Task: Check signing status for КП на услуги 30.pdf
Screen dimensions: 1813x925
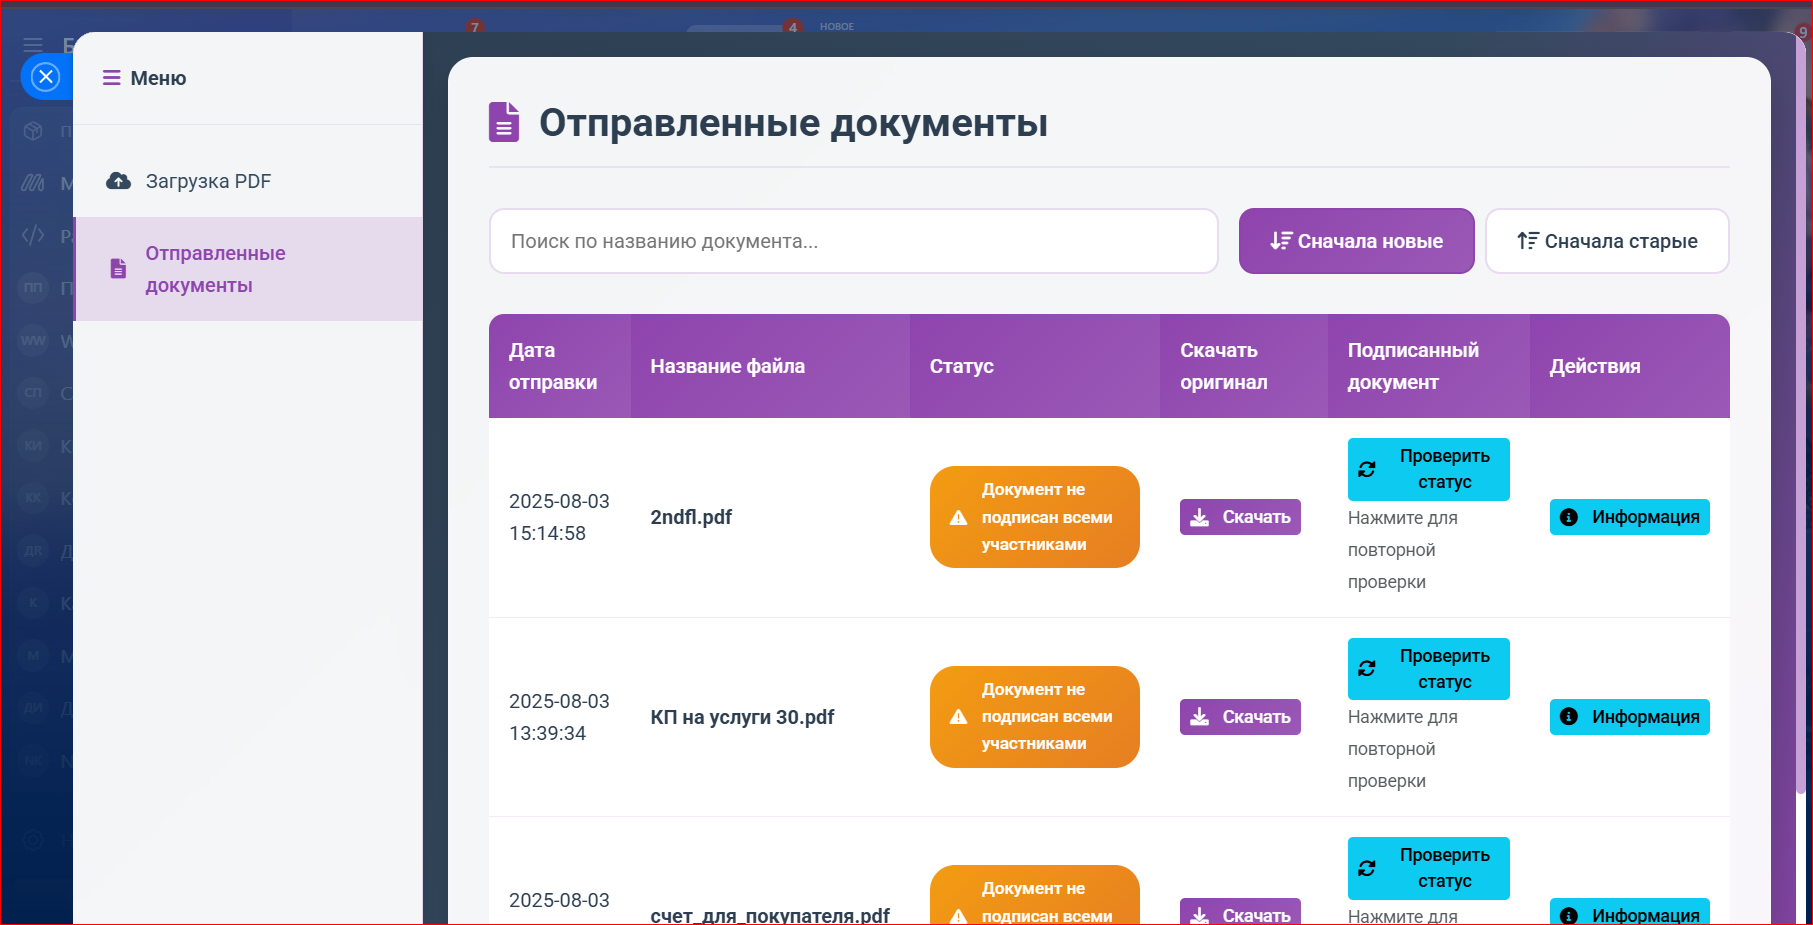Action: [x=1428, y=669]
